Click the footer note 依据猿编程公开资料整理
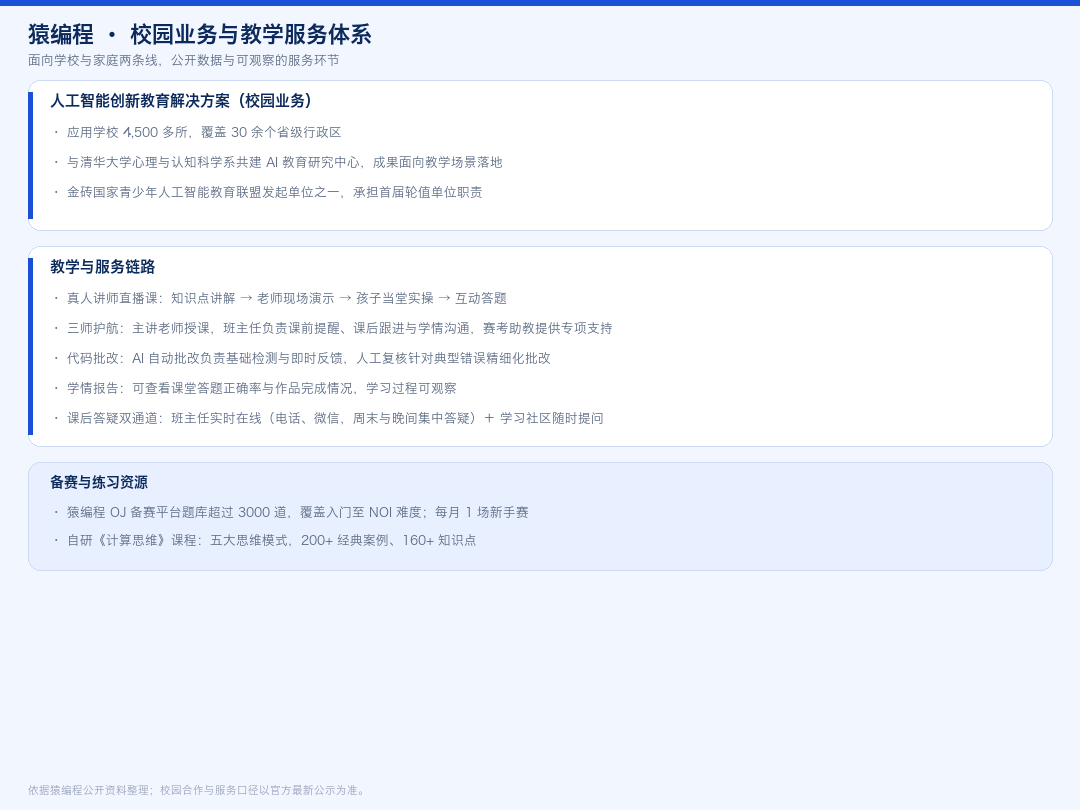 pyautogui.click(x=198, y=790)
